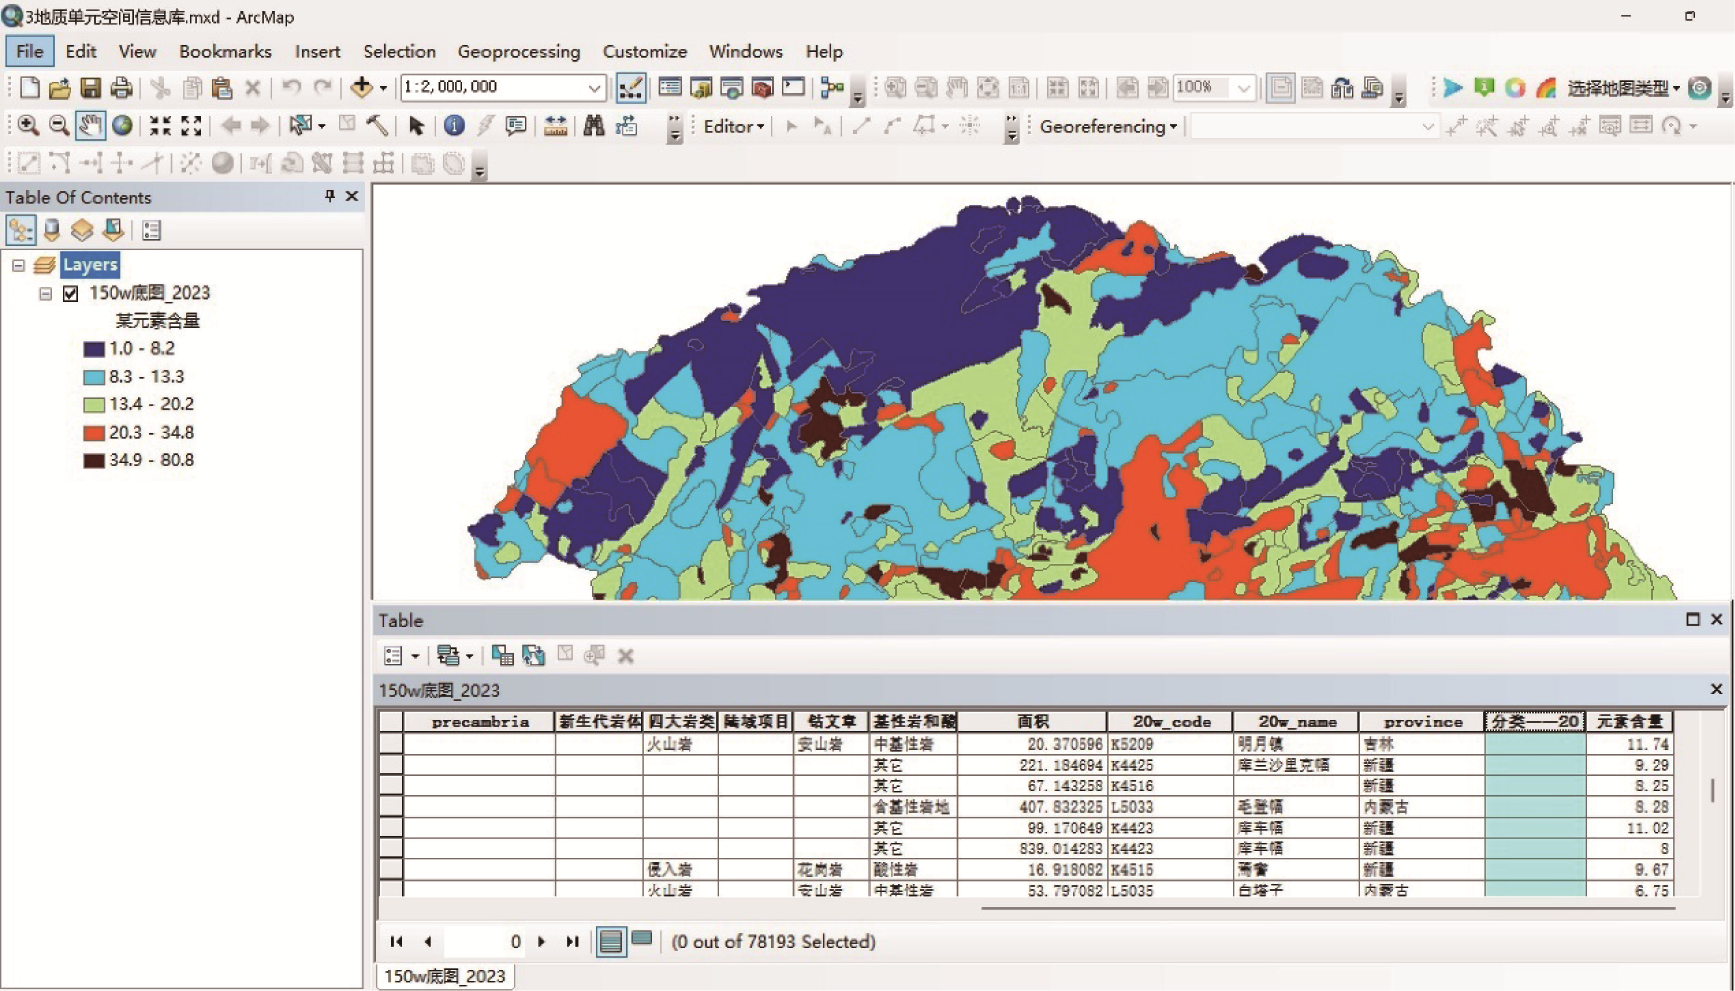
Task: Show selected records view in table
Action: (x=642, y=940)
